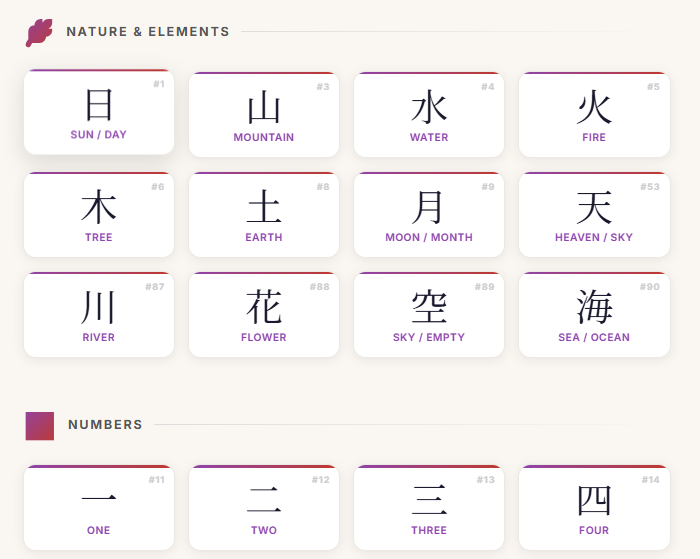Open the Tree kanji card
The height and width of the screenshot is (559, 700).
(99, 214)
